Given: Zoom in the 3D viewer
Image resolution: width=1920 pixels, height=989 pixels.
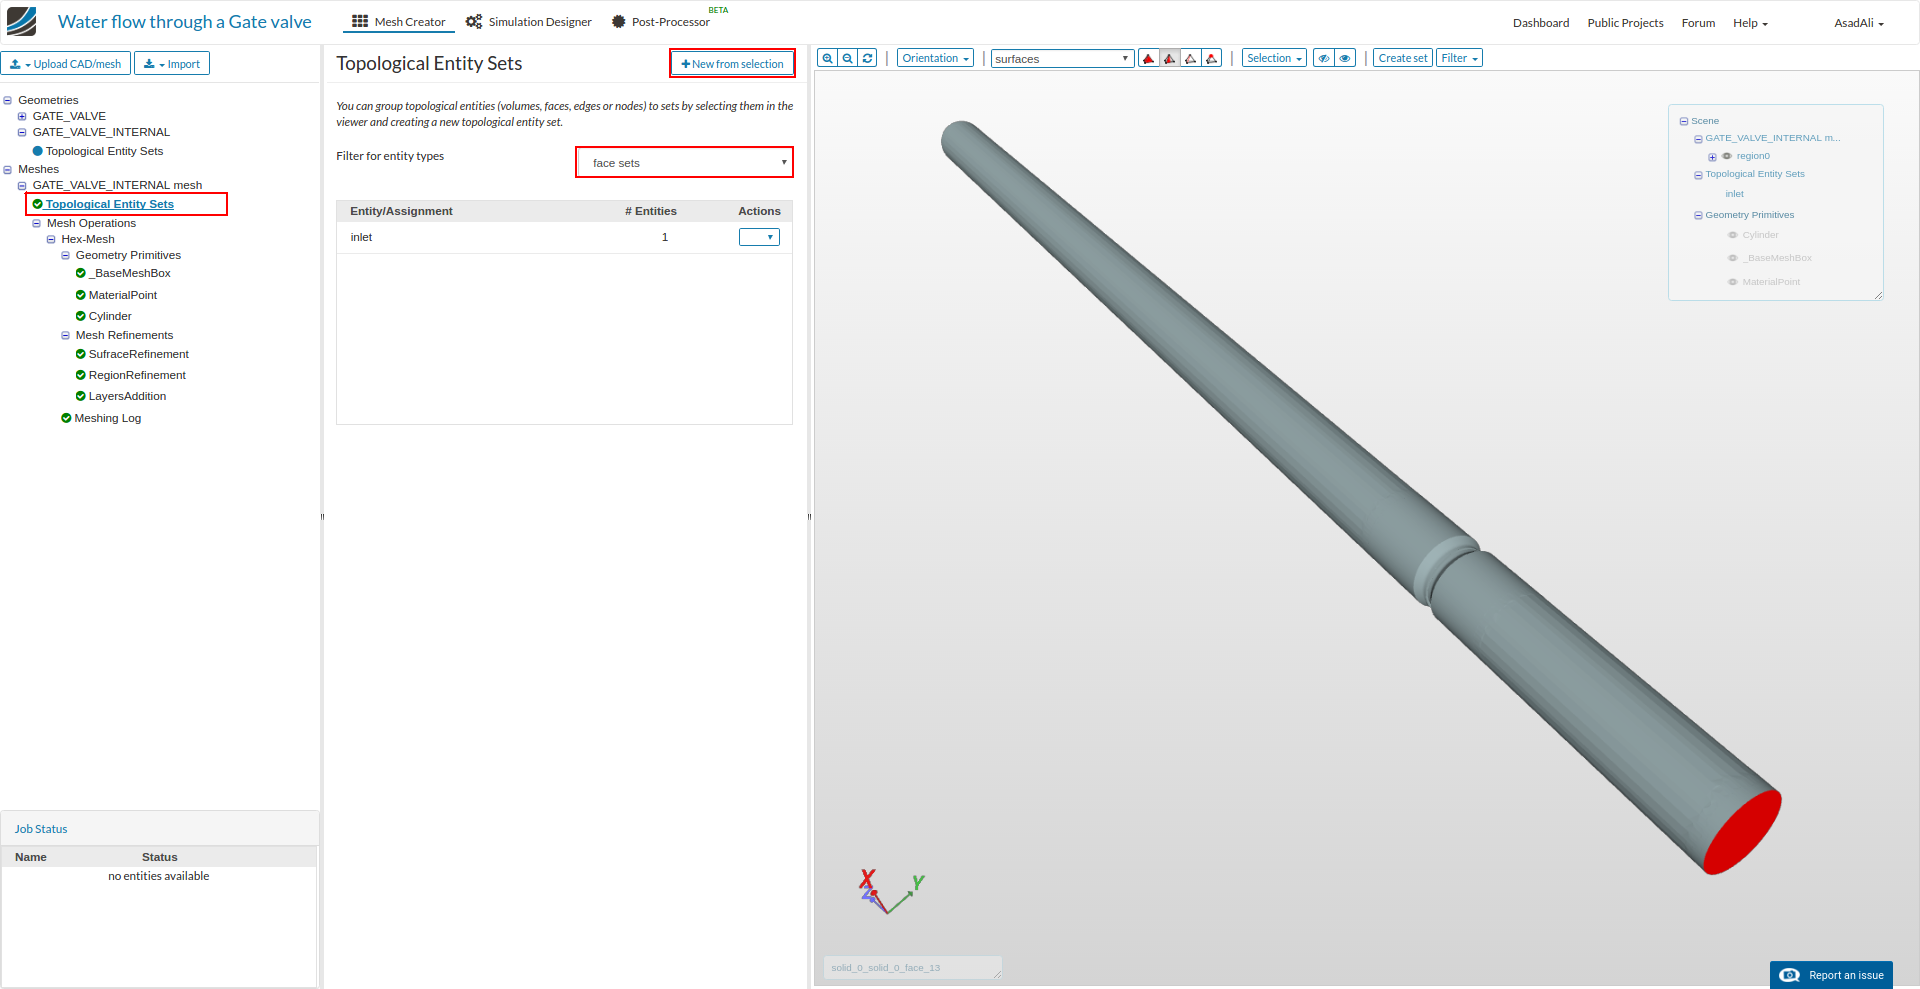Looking at the screenshot, I should coord(827,58).
